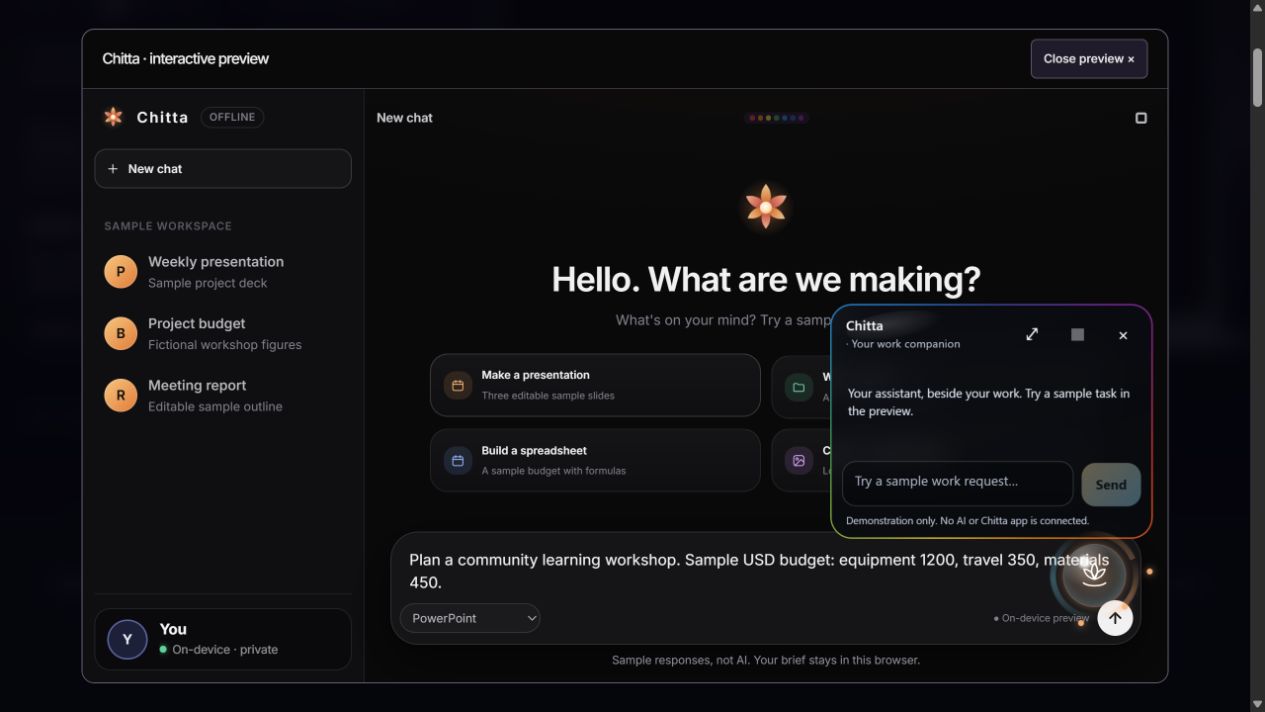This screenshot has height=712, width=1265.
Task: Select the Build a spreadsheet card
Action: (595, 460)
